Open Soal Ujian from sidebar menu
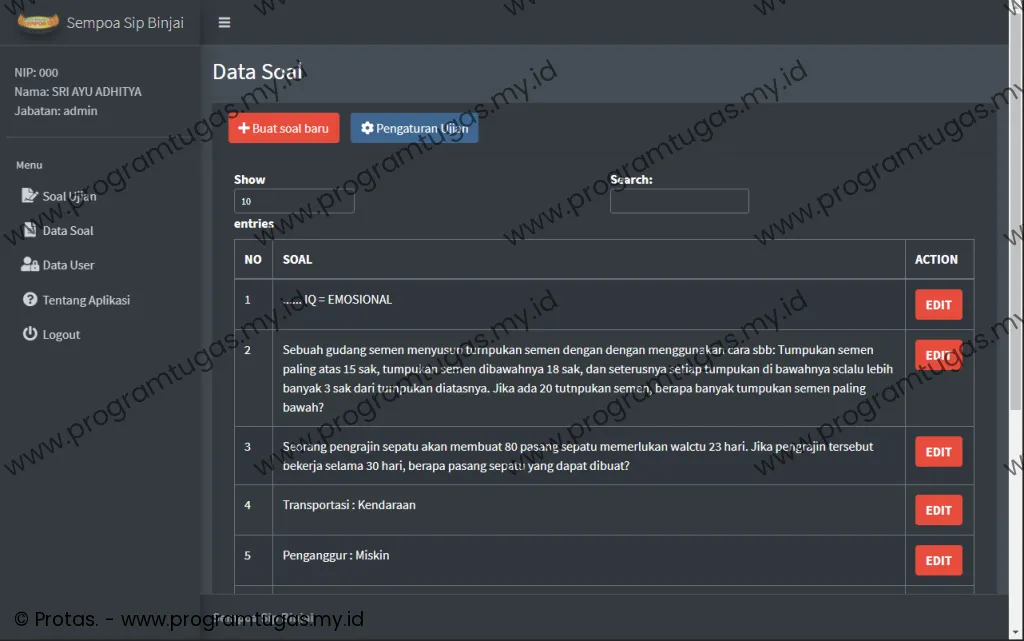1024x641 pixels. [x=69, y=196]
